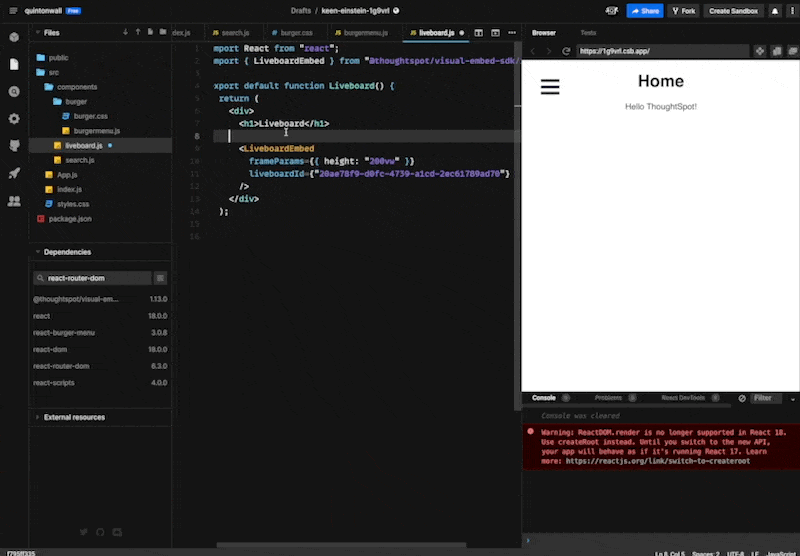Viewport: 800px width, 556px height.
Task: Open the Sandbox Info cube icon
Action: pyautogui.click(x=14, y=37)
